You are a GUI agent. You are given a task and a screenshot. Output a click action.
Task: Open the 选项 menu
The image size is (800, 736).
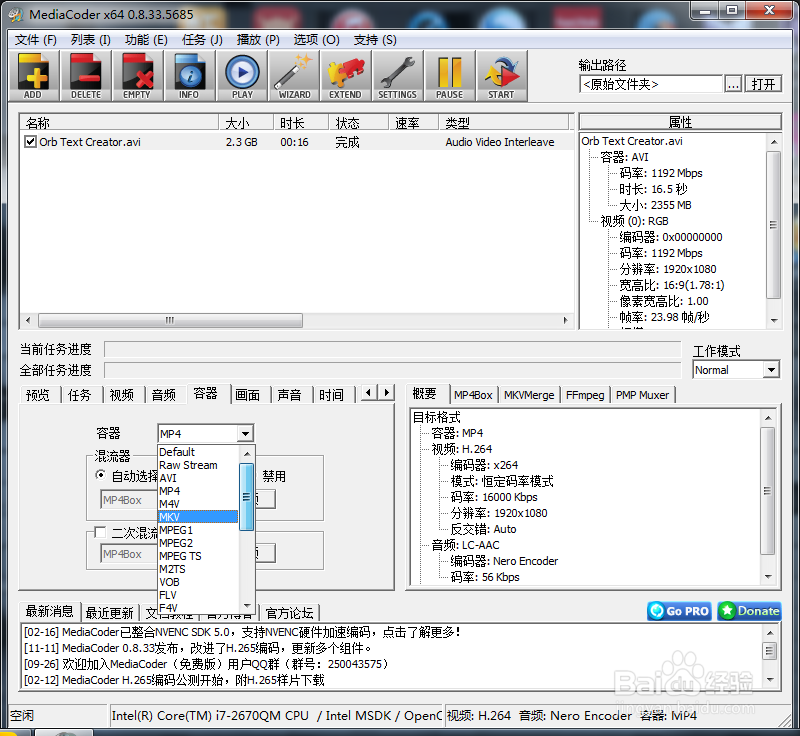[x=315, y=39]
